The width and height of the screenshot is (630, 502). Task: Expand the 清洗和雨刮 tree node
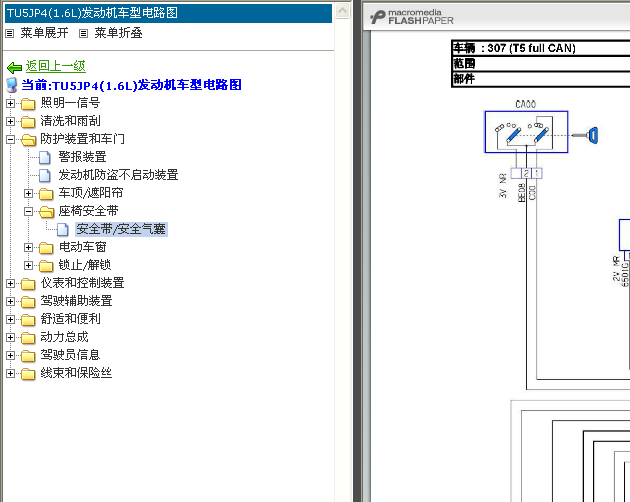pyautogui.click(x=11, y=122)
